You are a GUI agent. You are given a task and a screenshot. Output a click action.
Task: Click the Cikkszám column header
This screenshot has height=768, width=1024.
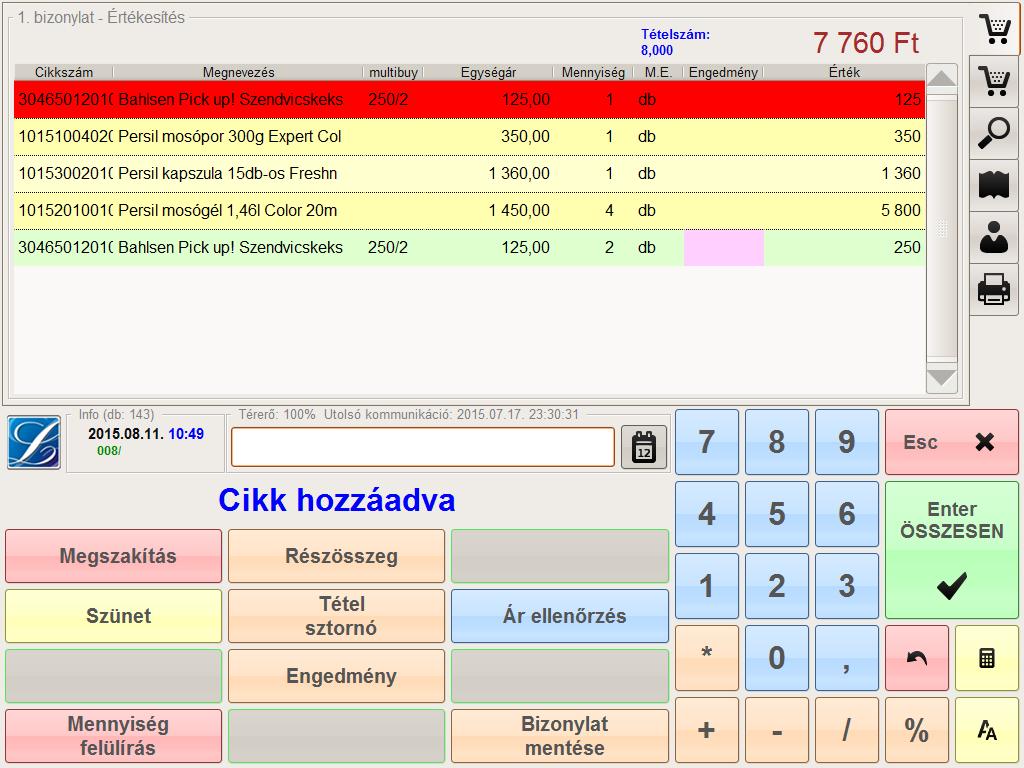pyautogui.click(x=64, y=72)
